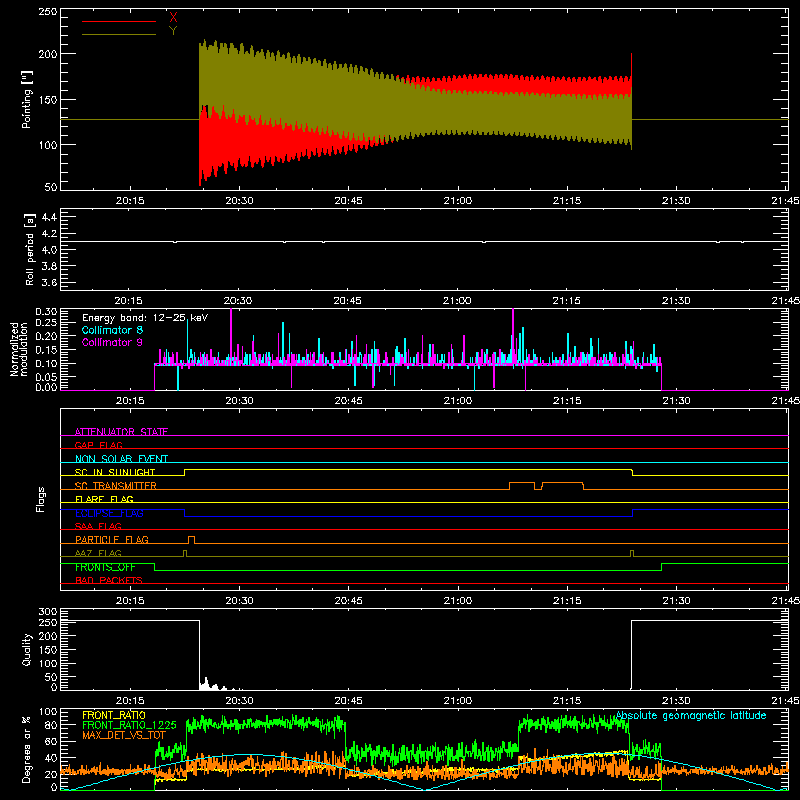Screen dimensions: 800x800
Task: Click the yellow FRONT_RATIO legend label
Action: click(x=114, y=715)
